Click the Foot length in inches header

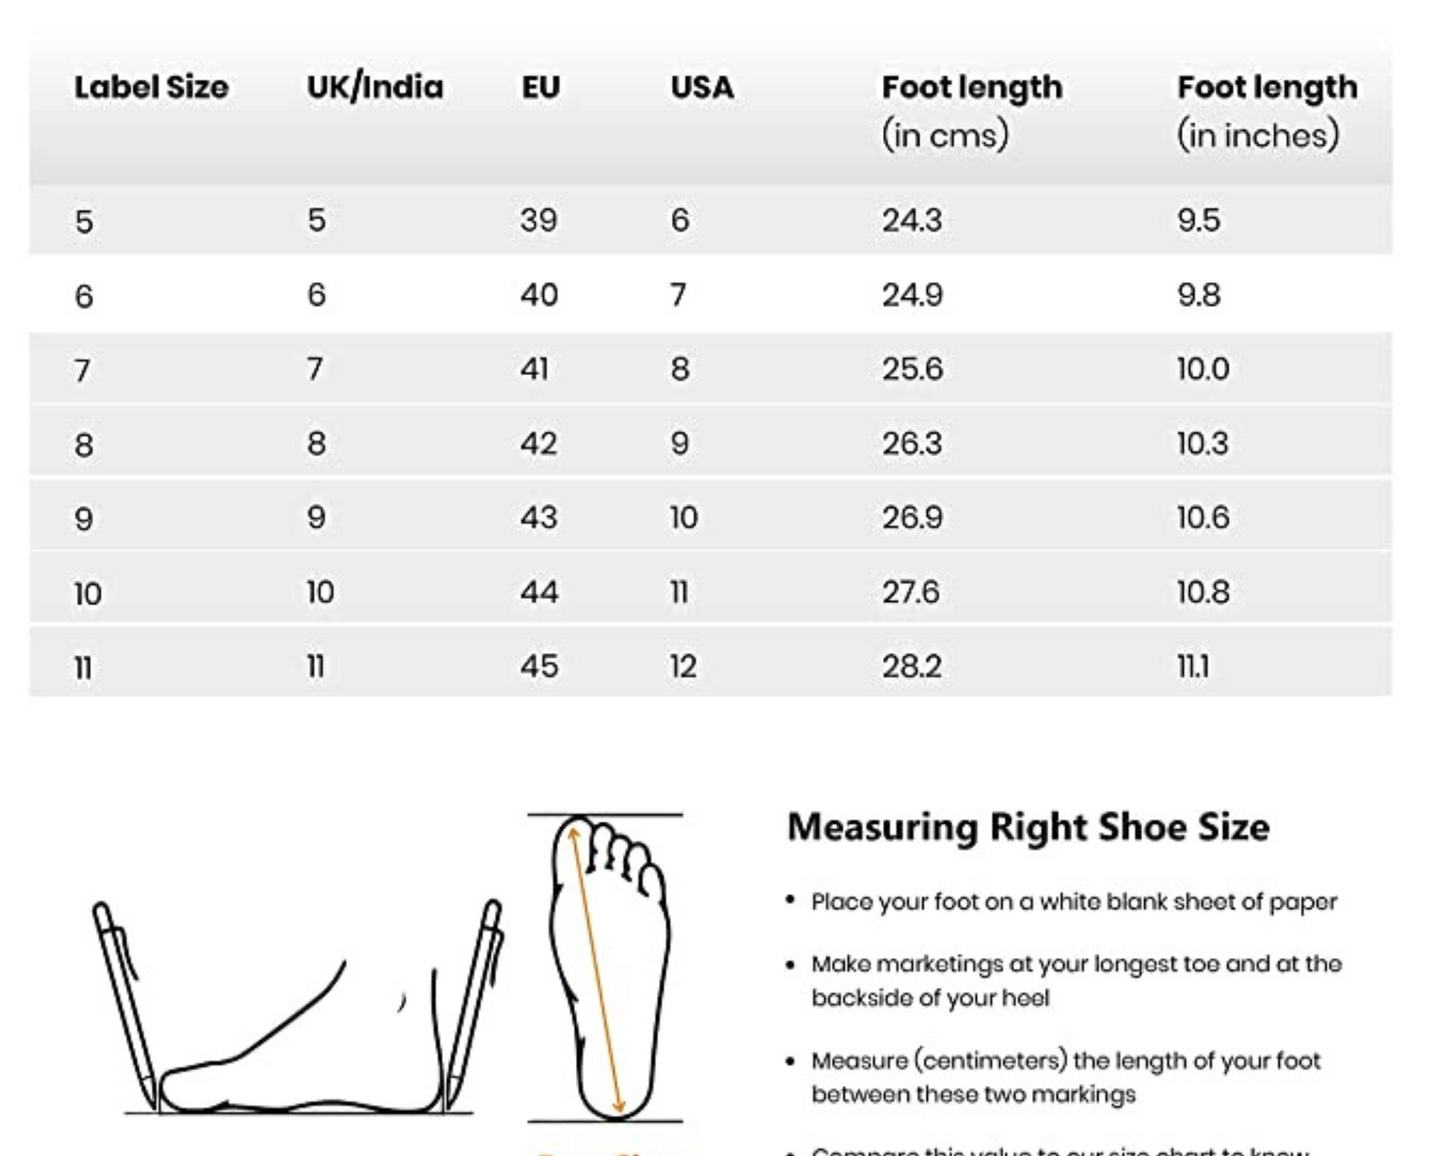coord(1267,111)
